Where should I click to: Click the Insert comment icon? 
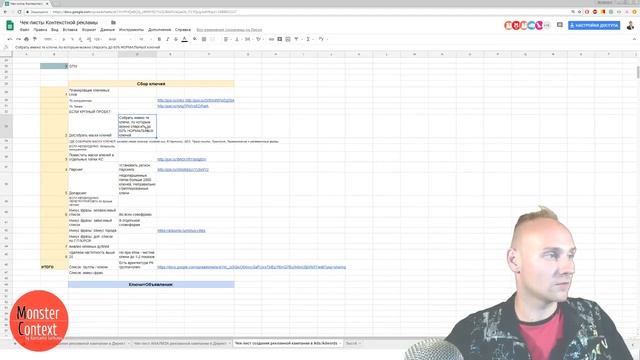coord(280,39)
